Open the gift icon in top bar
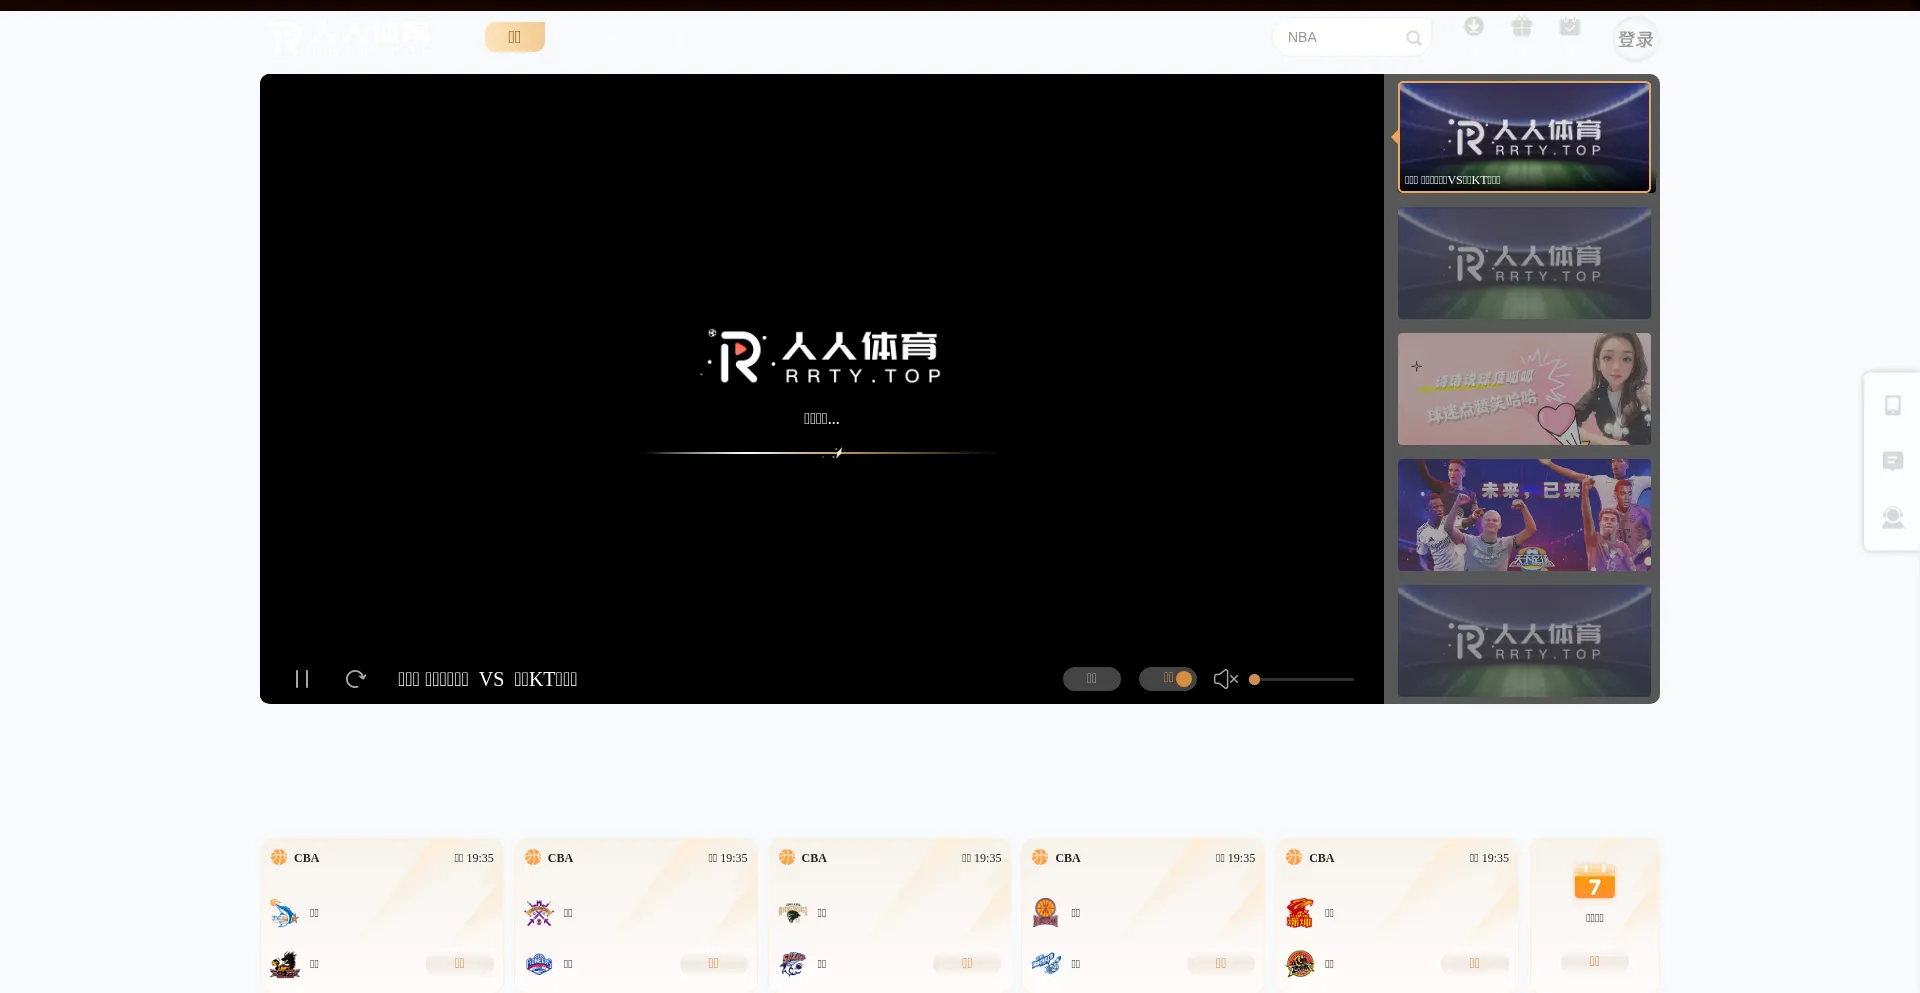1920x993 pixels. 1521,27
